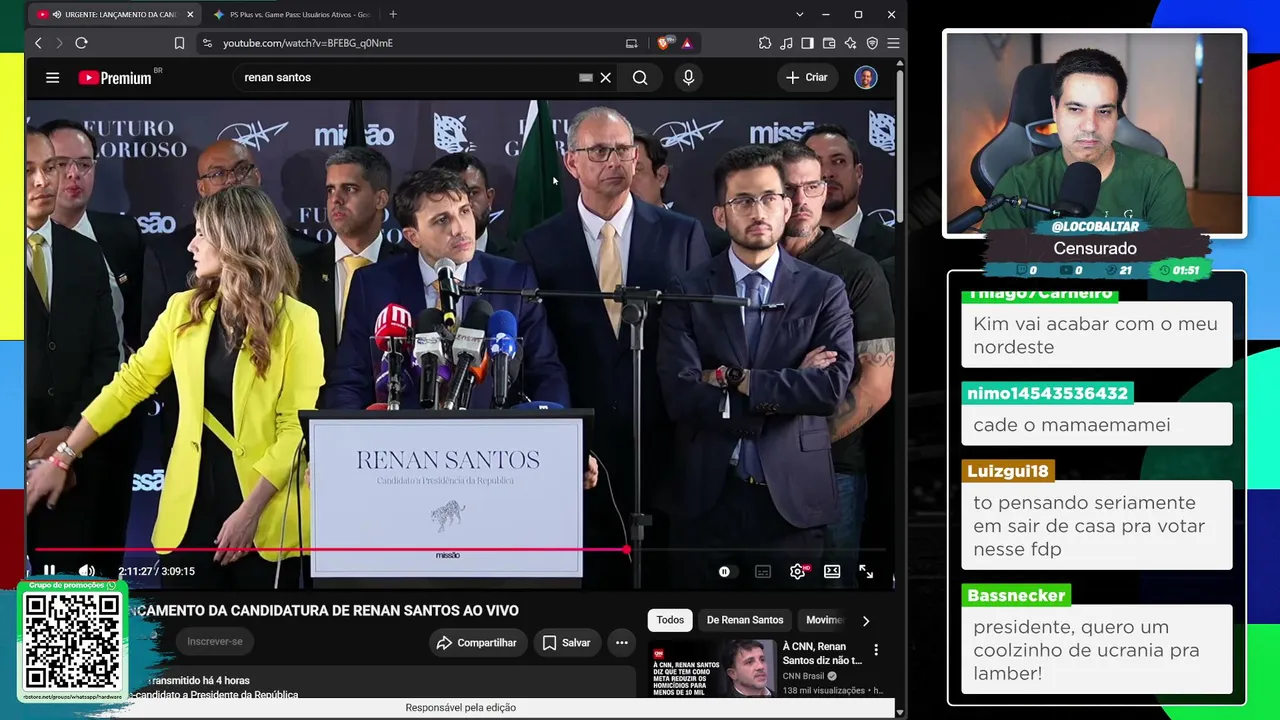This screenshot has width=1280, height=720.
Task: Open options menu for CNN Brasil video
Action: pyautogui.click(x=876, y=650)
